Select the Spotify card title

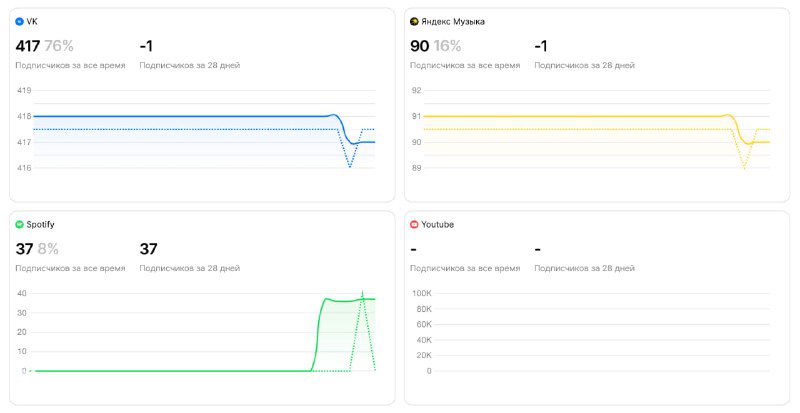pyautogui.click(x=40, y=225)
